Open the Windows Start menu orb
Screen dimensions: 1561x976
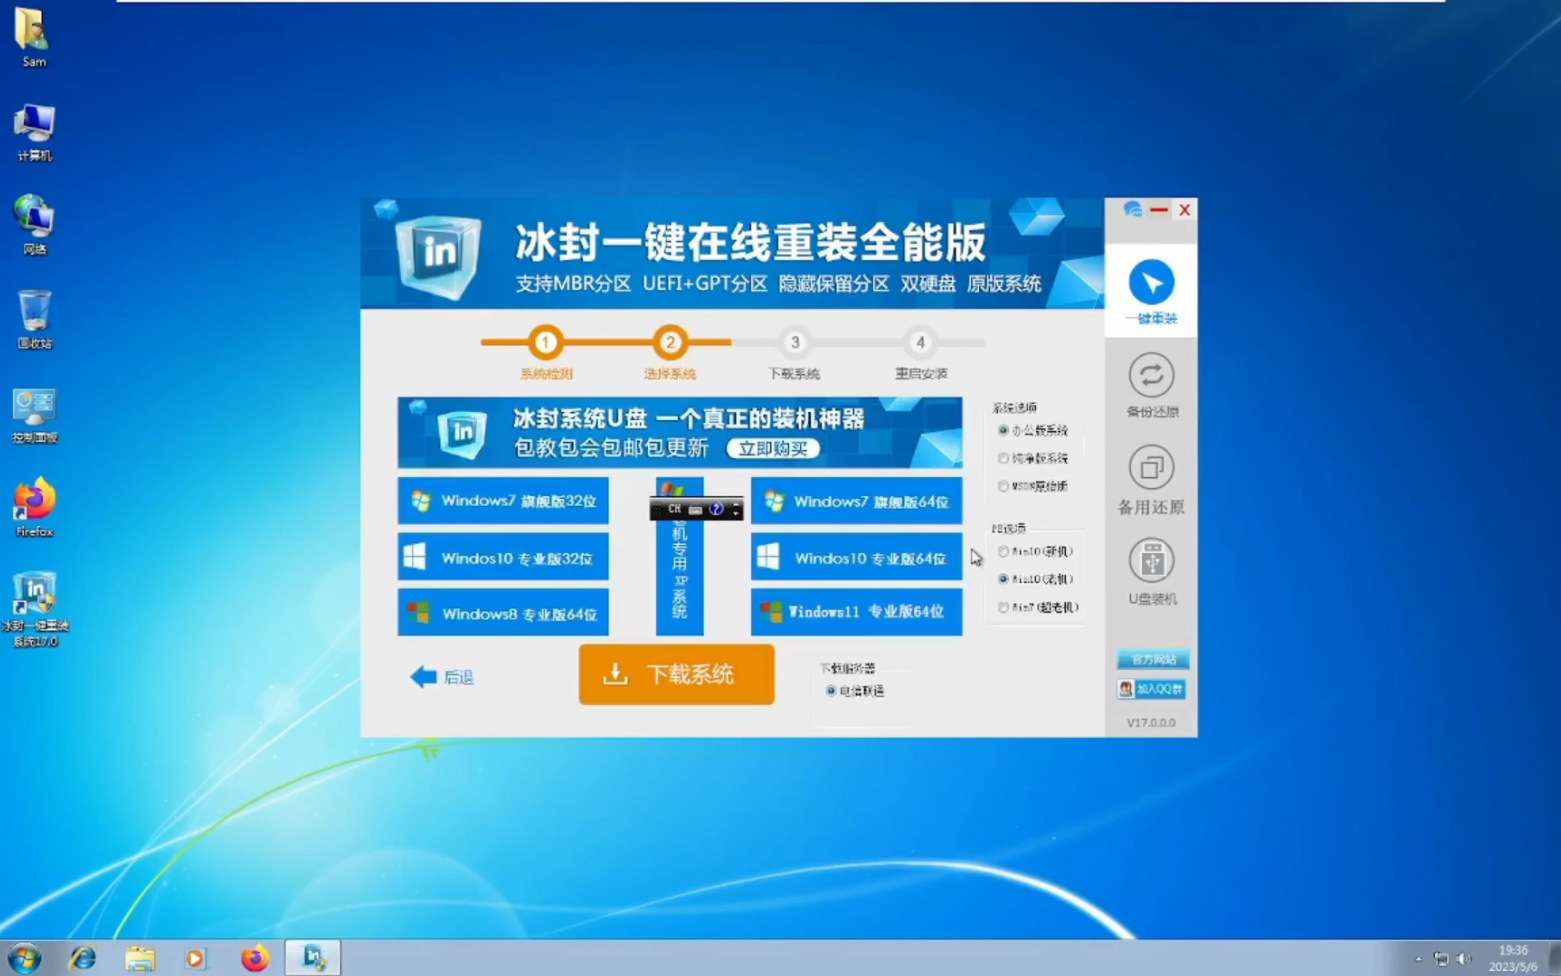tap(24, 958)
